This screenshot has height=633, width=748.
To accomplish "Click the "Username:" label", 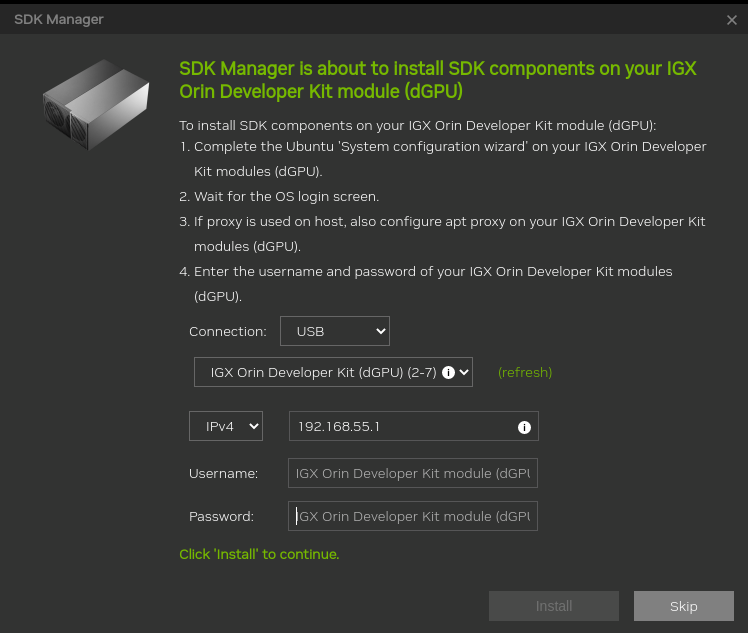I will [x=223, y=474].
